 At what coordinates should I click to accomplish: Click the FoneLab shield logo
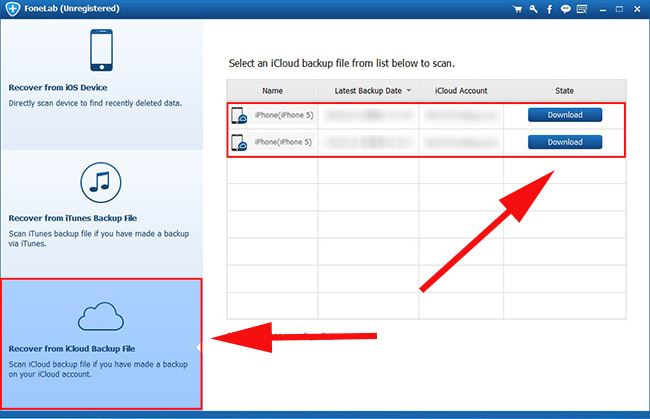click(13, 9)
